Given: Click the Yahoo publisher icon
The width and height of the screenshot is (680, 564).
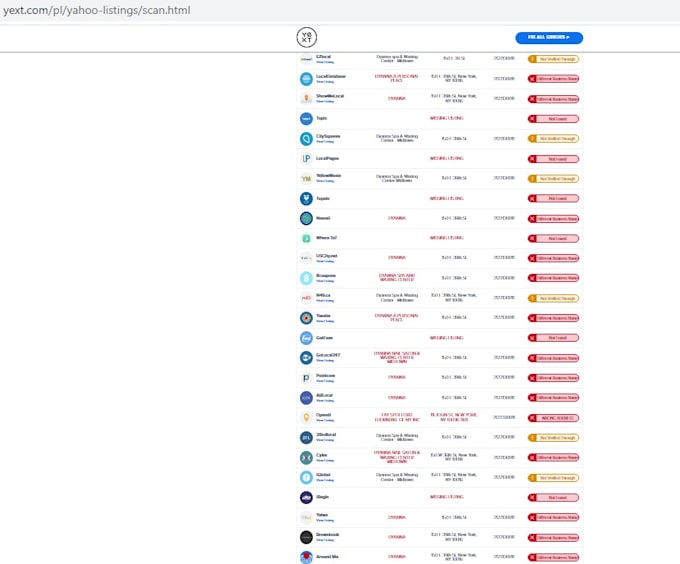Looking at the screenshot, I should coord(306,518).
